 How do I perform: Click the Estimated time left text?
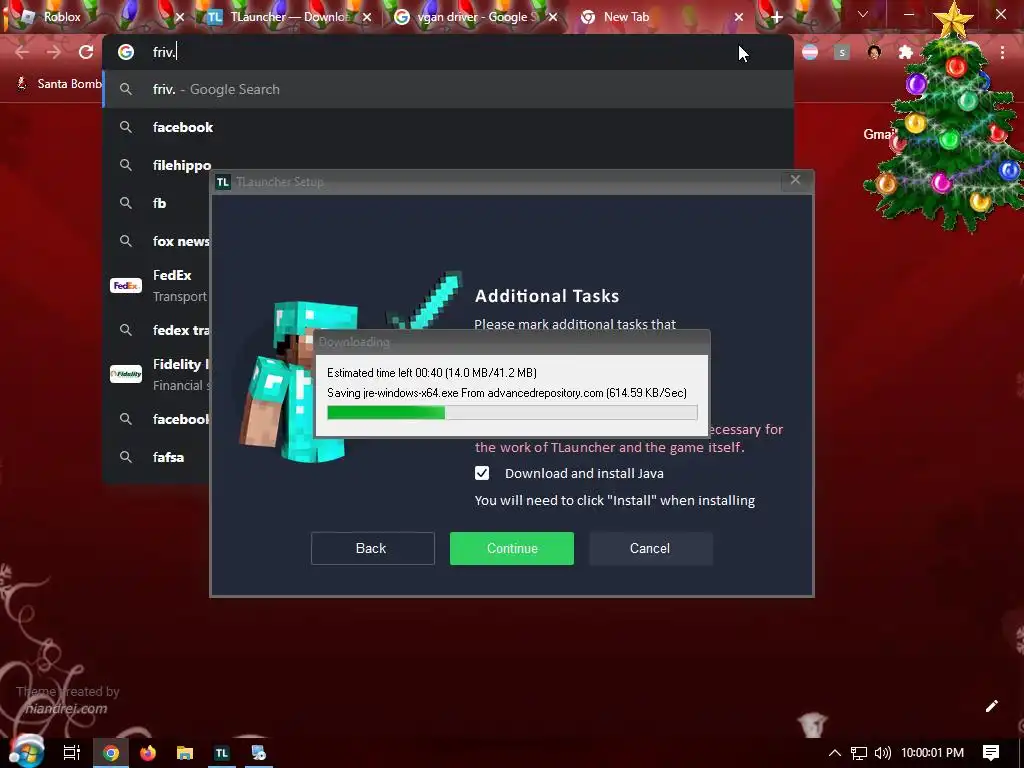[x=432, y=373]
